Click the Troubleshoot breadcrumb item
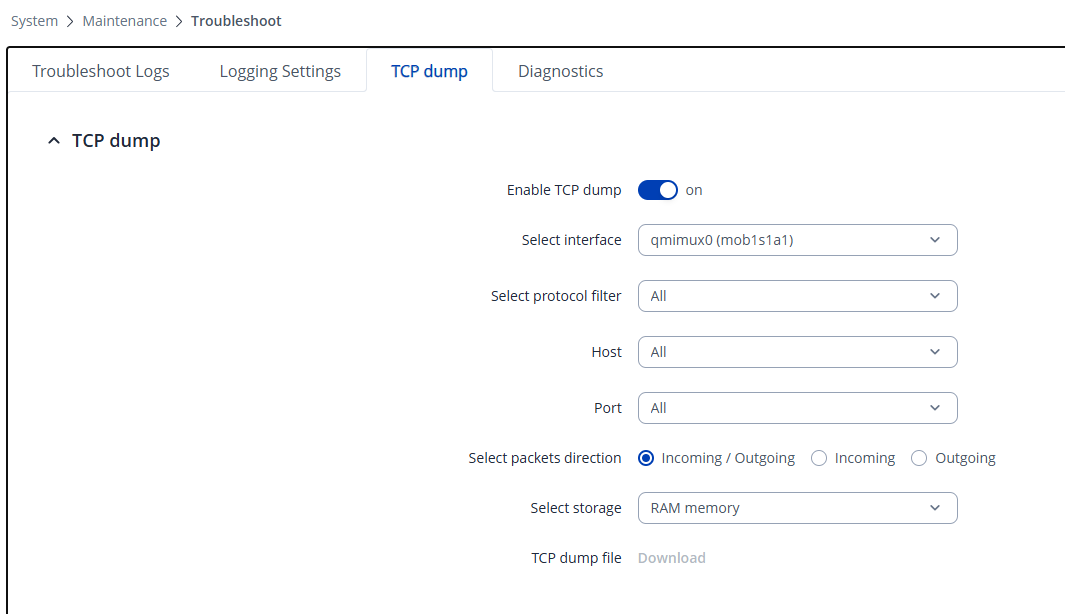Screen dimensions: 1065x614 236,21
